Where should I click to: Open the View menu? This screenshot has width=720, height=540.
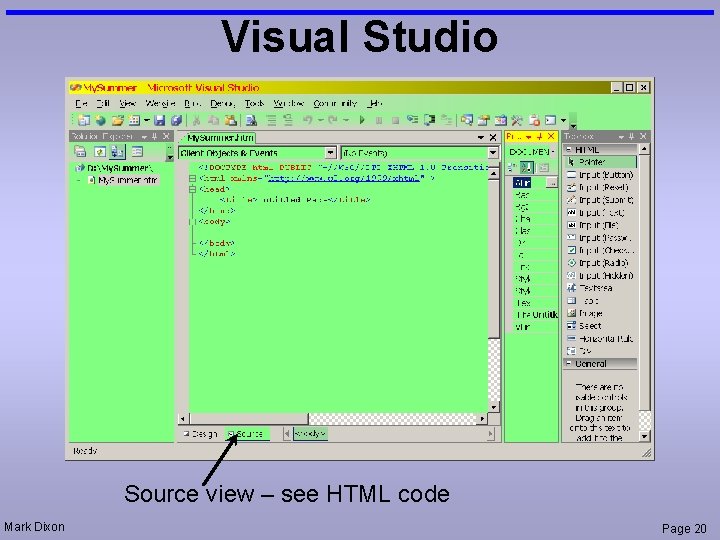(128, 103)
